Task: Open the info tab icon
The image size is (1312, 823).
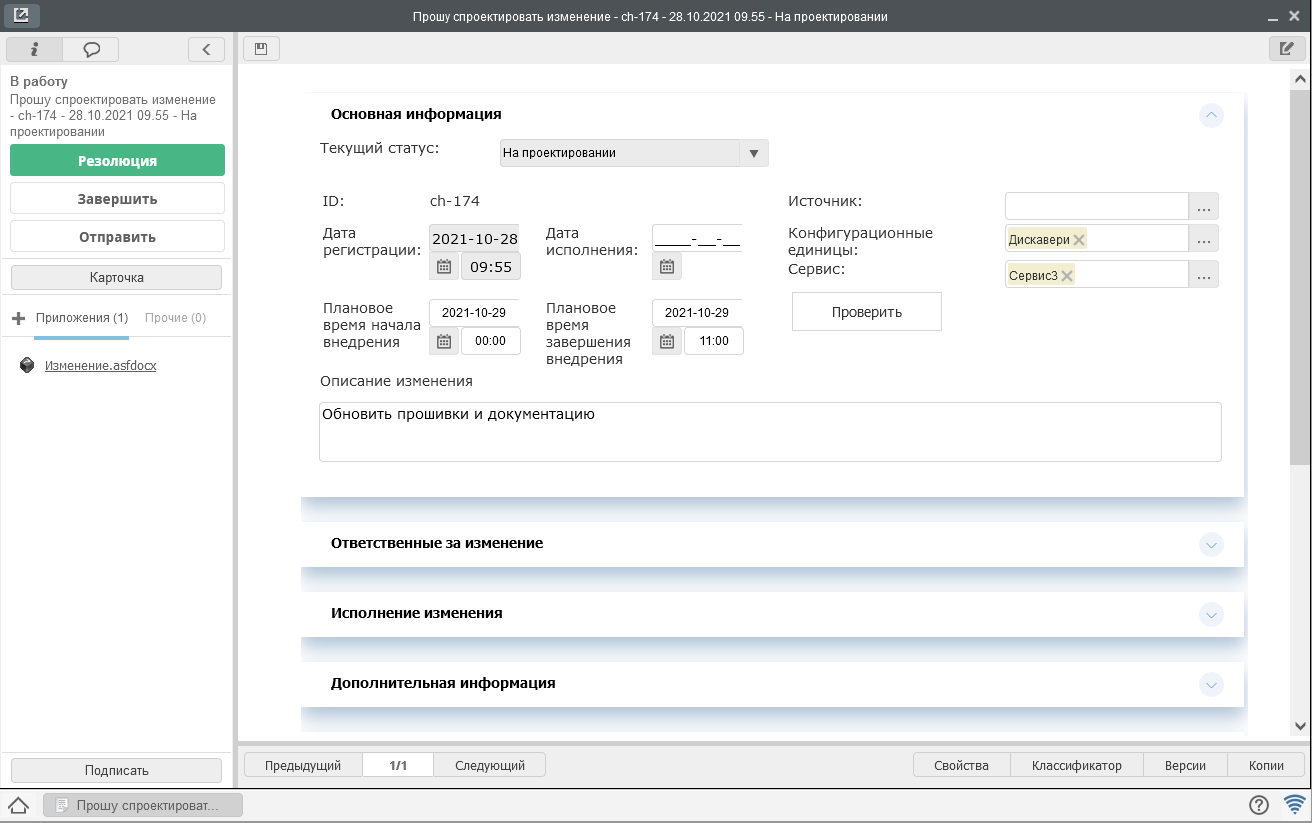Action: (35, 48)
